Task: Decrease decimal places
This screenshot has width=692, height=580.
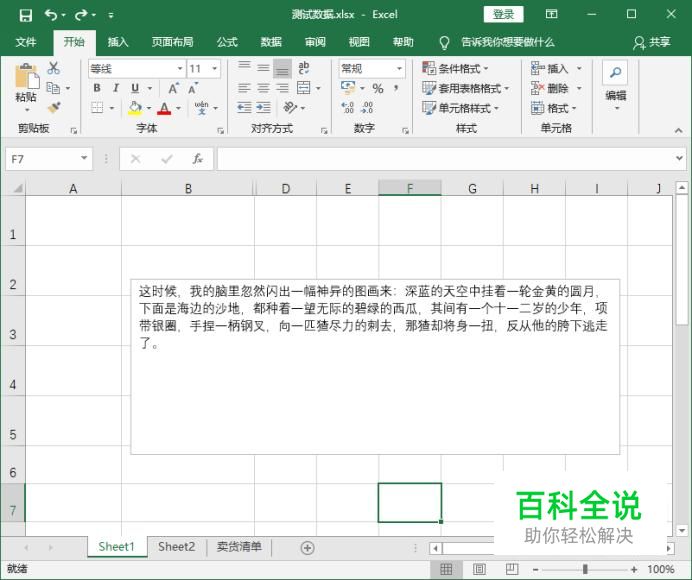Action: coord(367,108)
